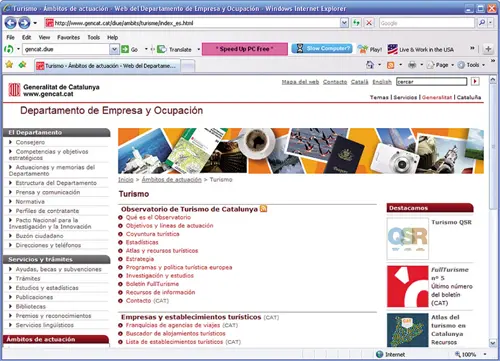Click the cercar search input field

[x=431, y=82]
